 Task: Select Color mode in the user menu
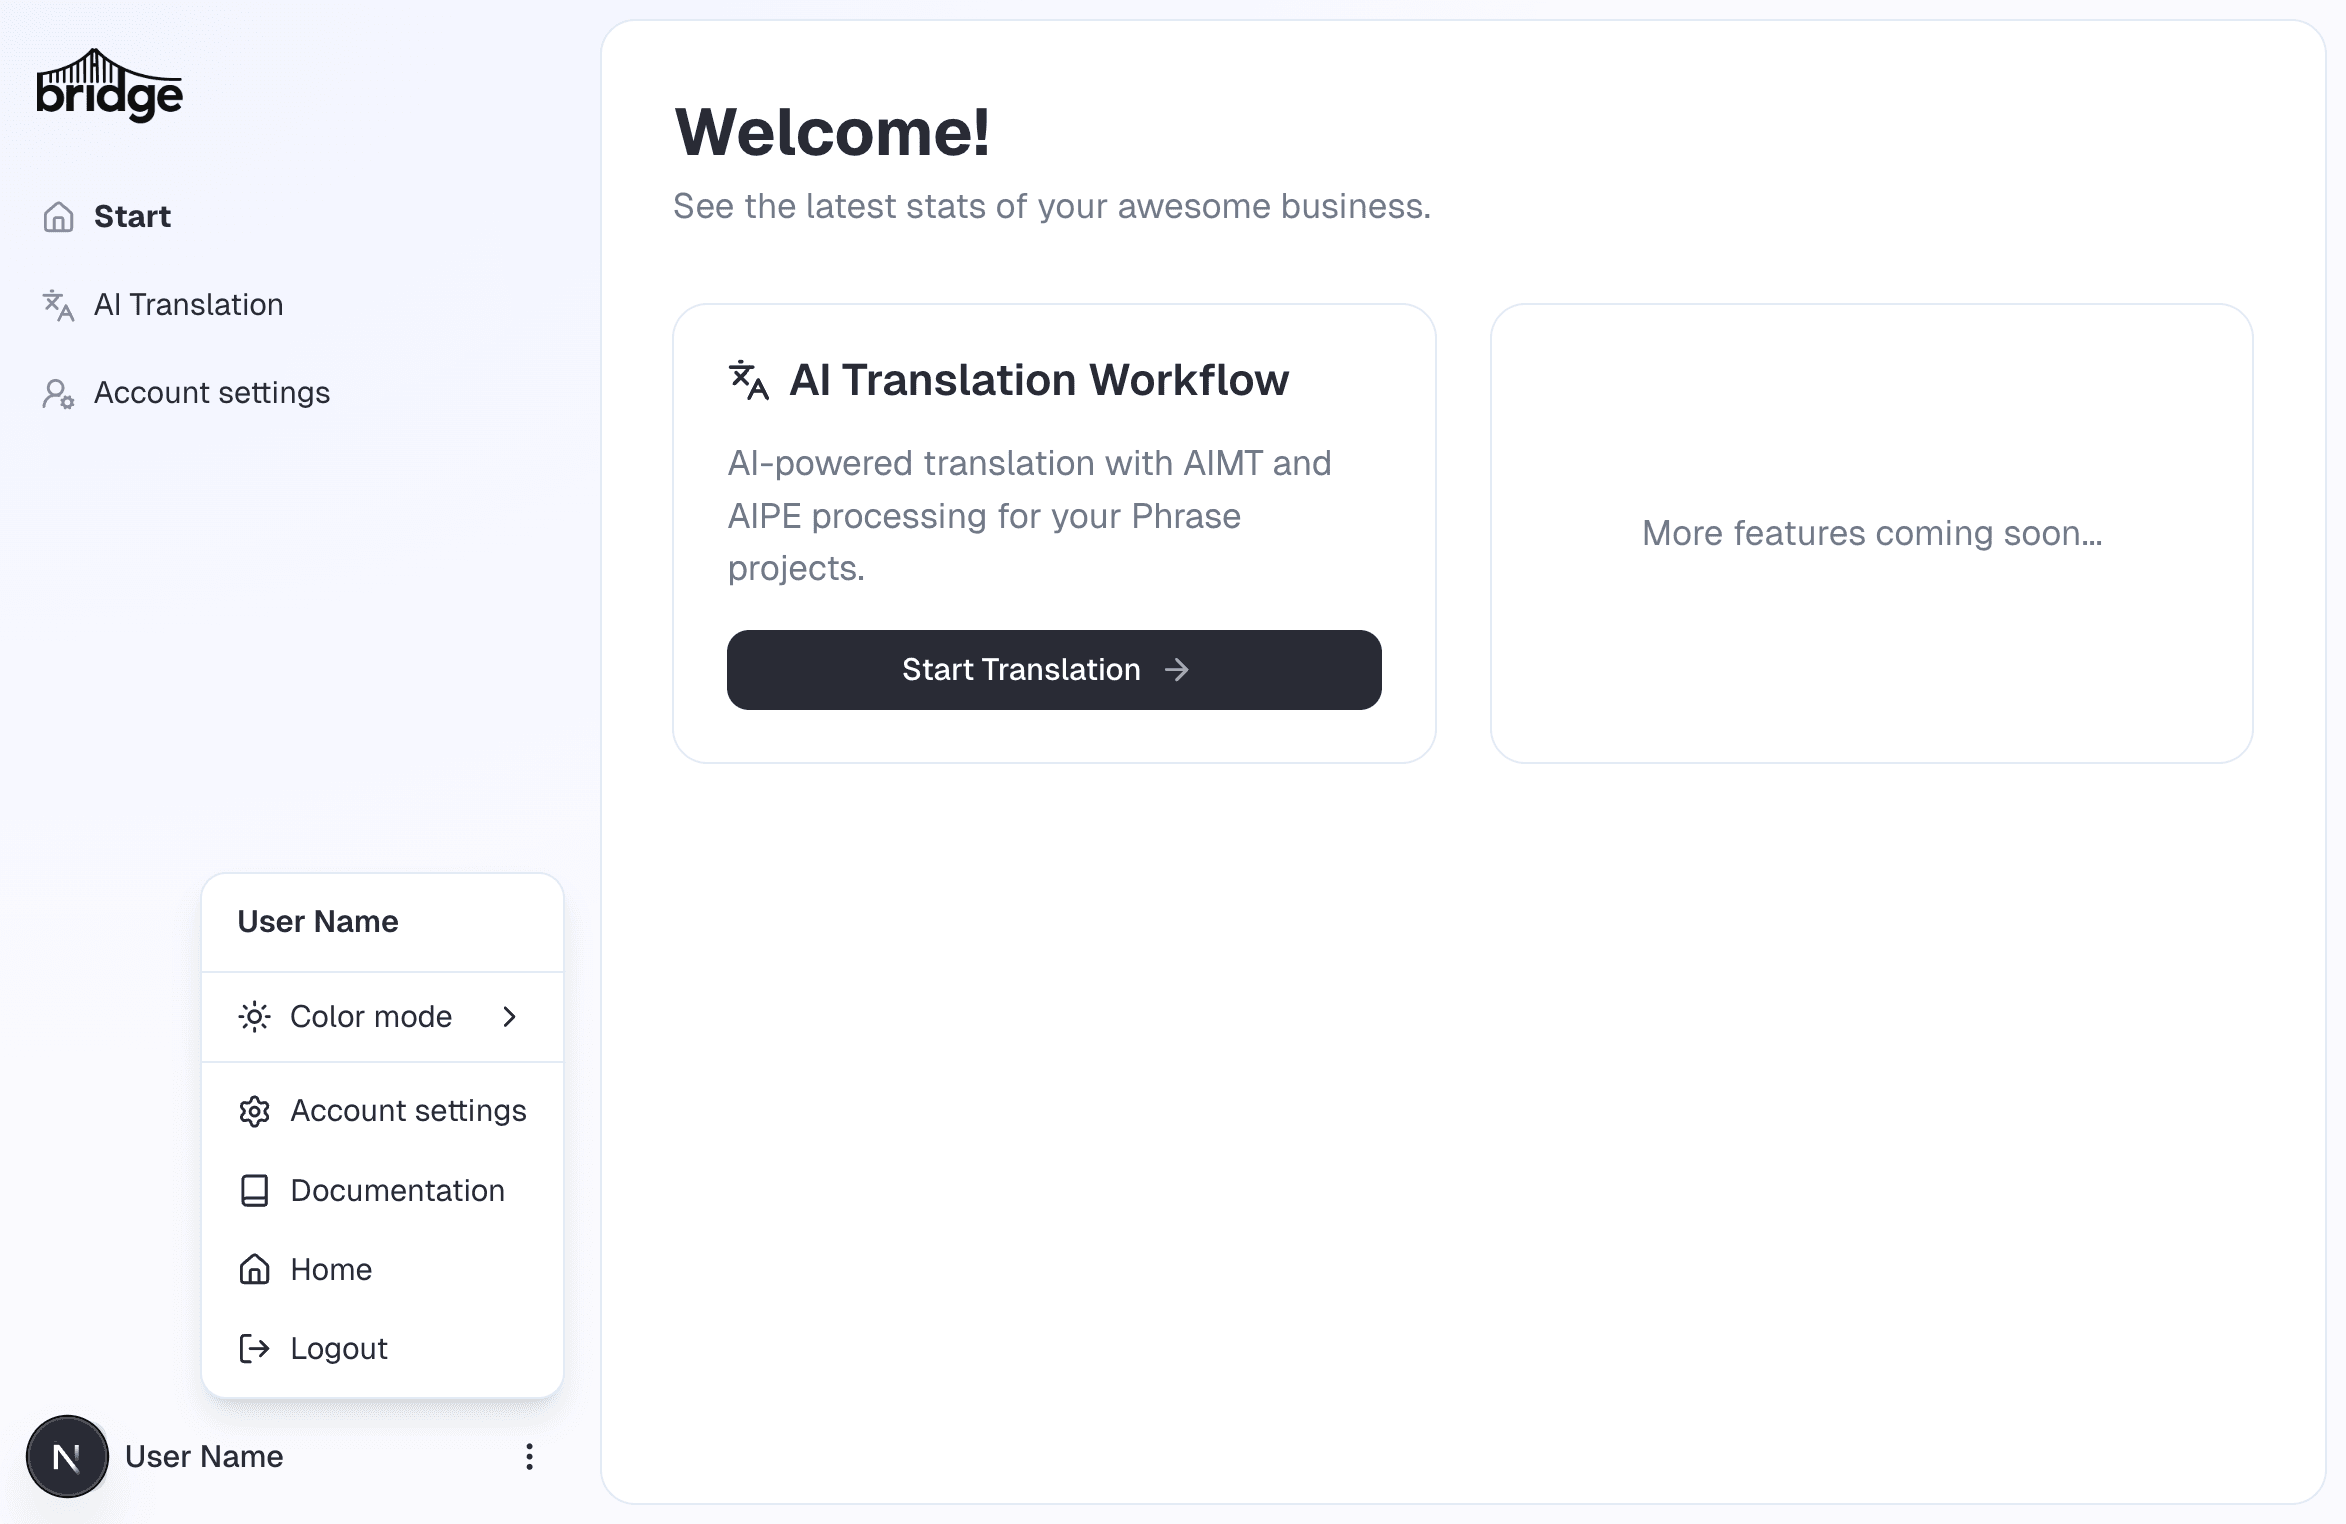pyautogui.click(x=370, y=1016)
